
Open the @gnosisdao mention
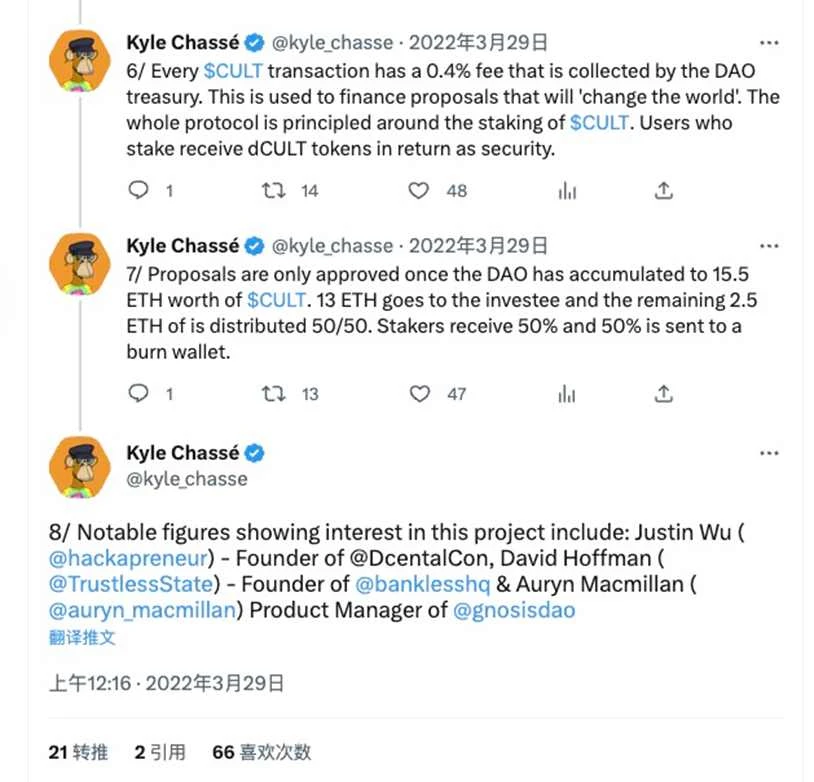[x=512, y=609]
